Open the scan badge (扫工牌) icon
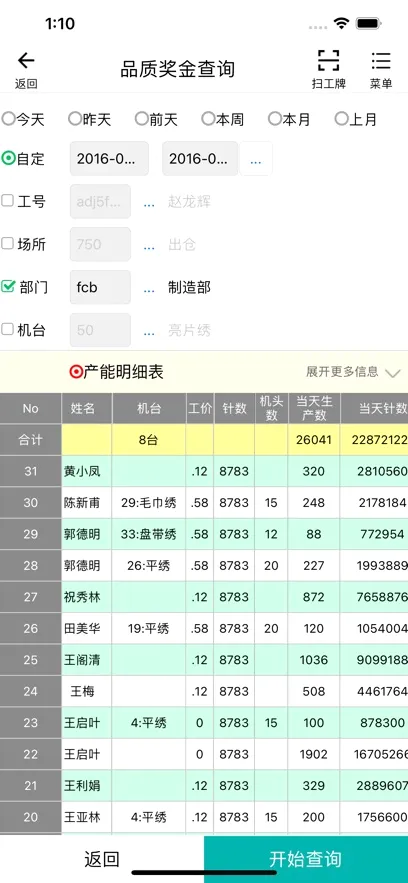Viewport: 408px width, 883px height. click(x=329, y=60)
